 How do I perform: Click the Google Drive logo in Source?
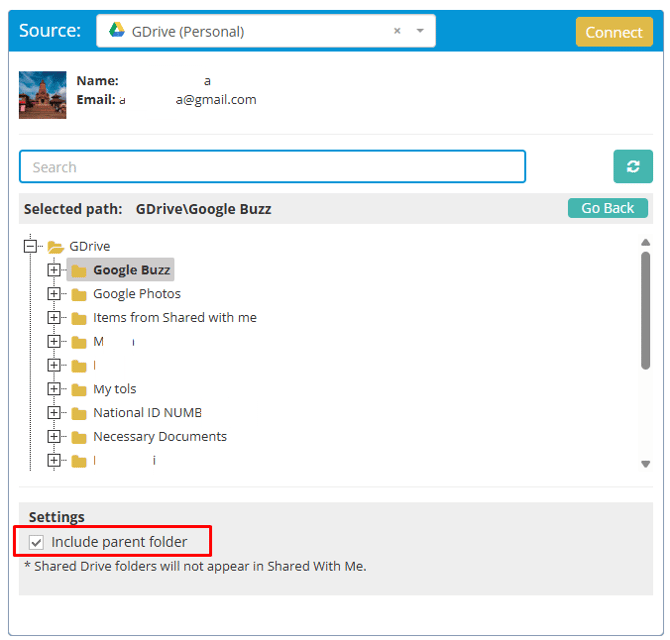117,31
